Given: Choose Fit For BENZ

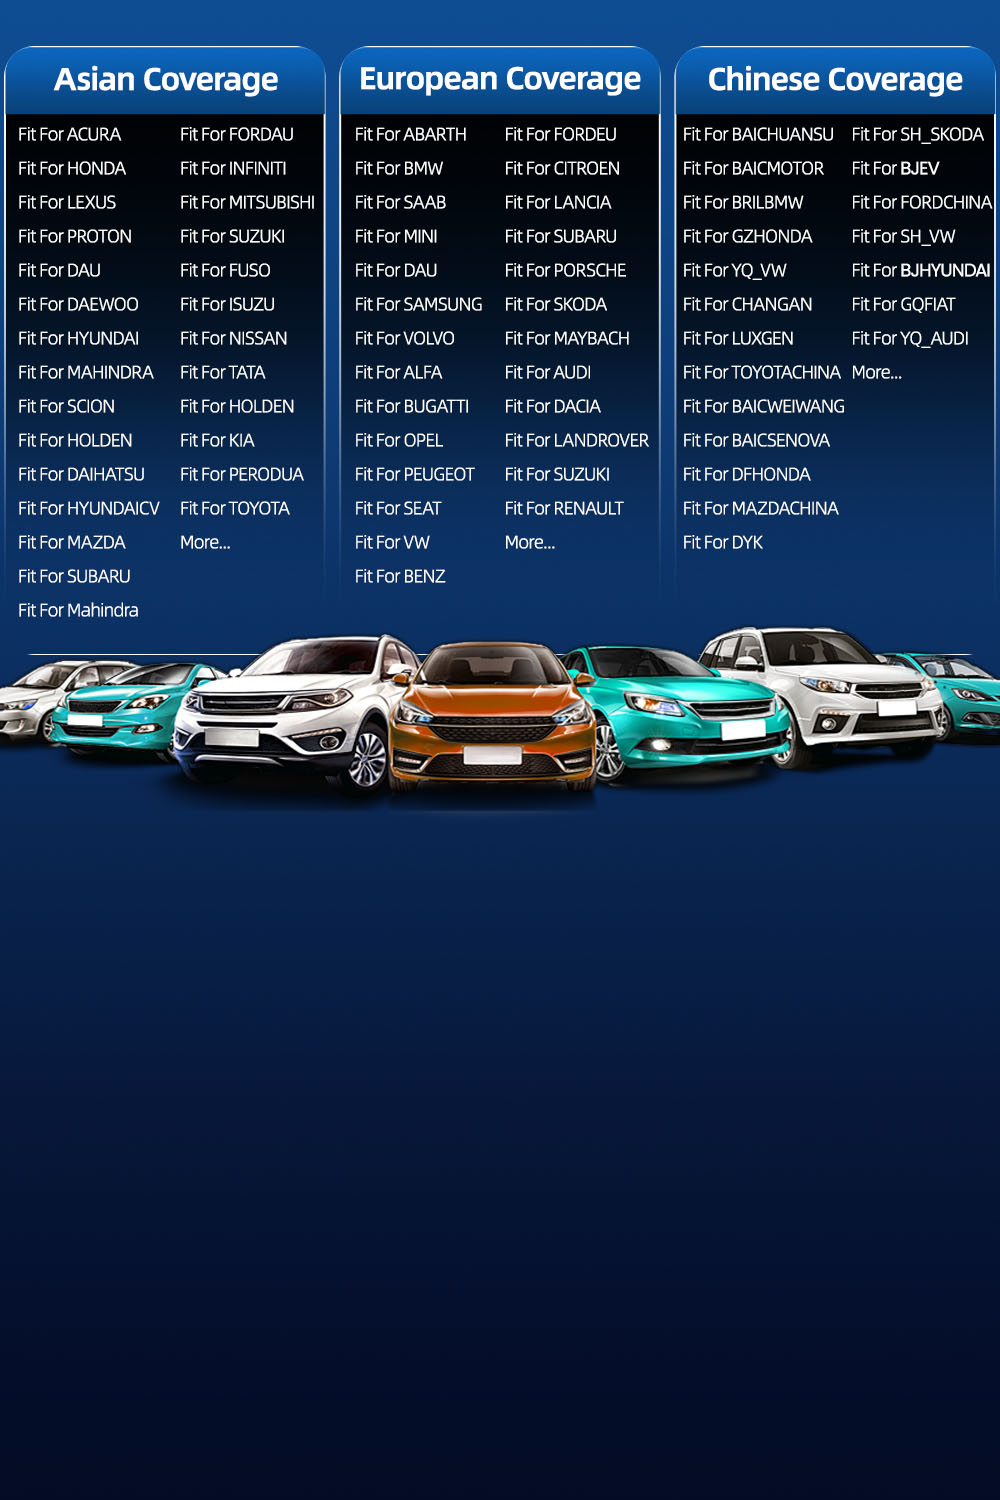Looking at the screenshot, I should [399, 577].
